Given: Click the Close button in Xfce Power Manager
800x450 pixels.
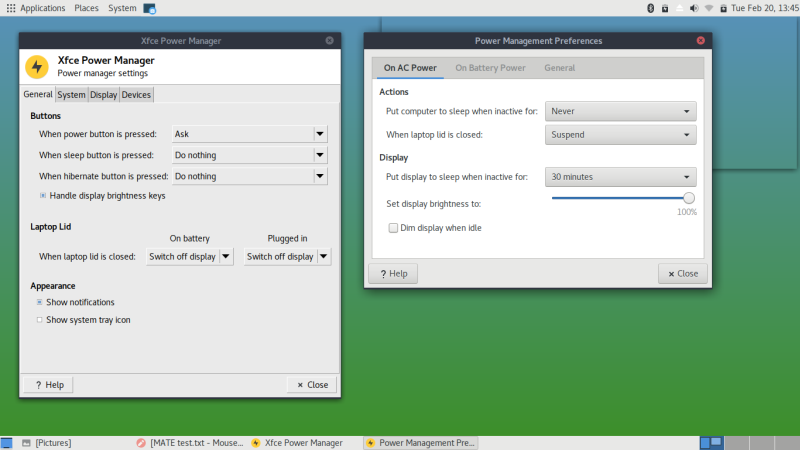Looking at the screenshot, I should (311, 385).
